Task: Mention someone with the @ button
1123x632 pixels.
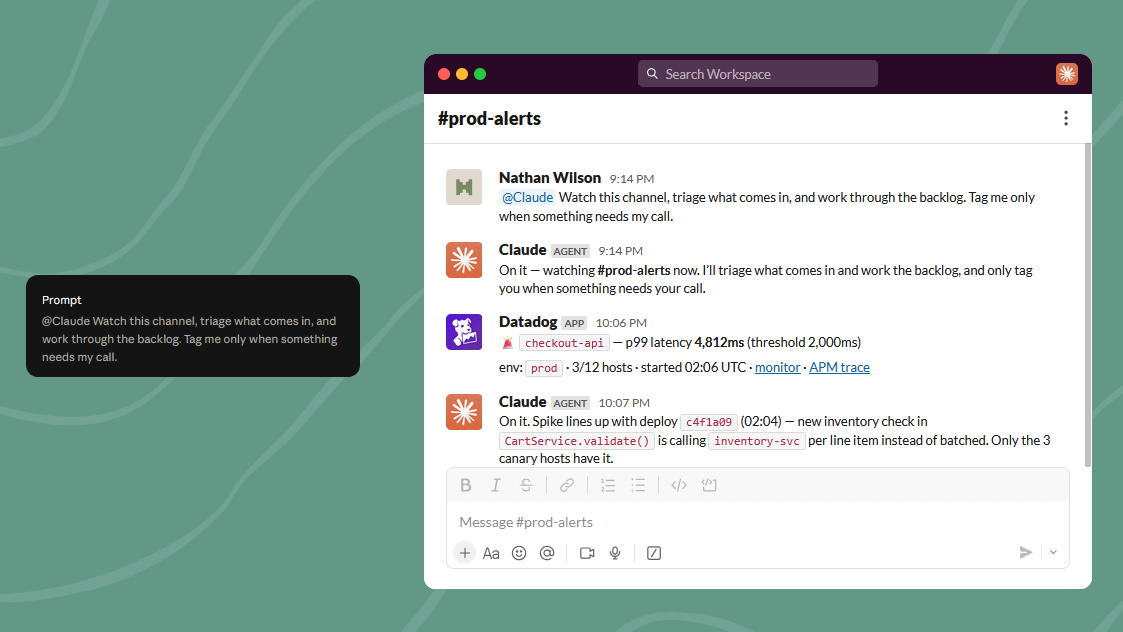Action: tap(547, 552)
